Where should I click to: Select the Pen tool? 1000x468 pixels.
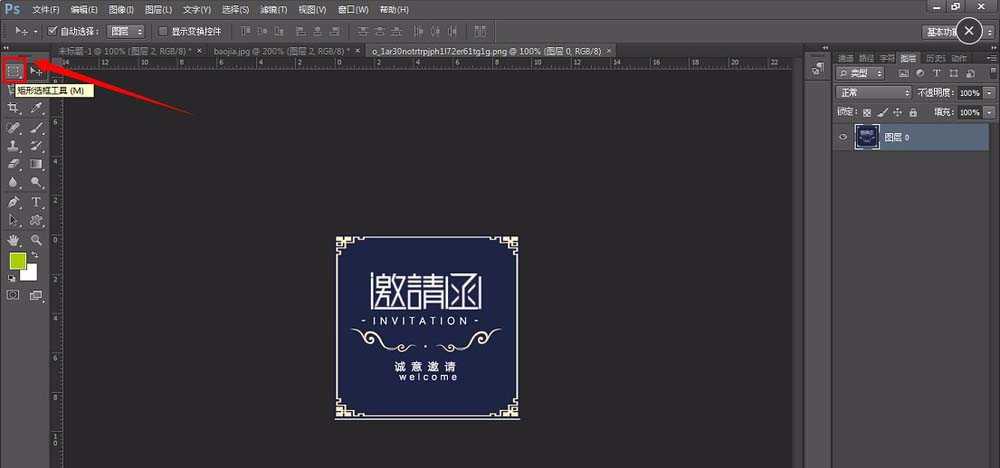14,202
